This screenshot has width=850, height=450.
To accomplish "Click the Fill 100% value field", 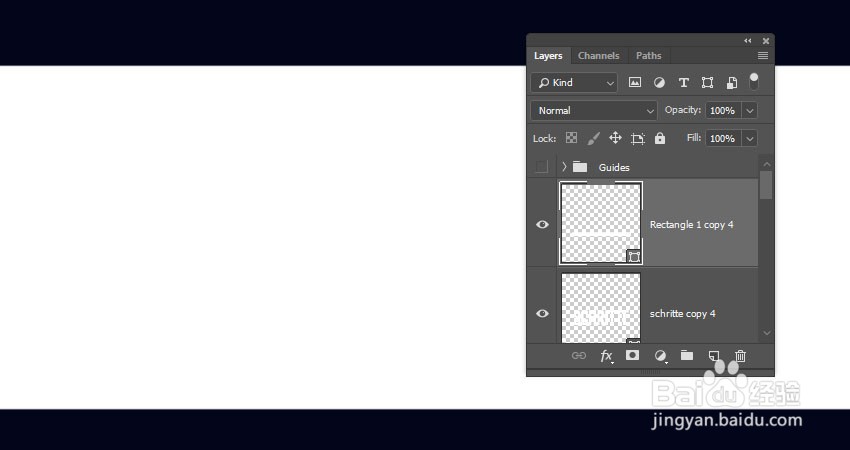I will [723, 138].
